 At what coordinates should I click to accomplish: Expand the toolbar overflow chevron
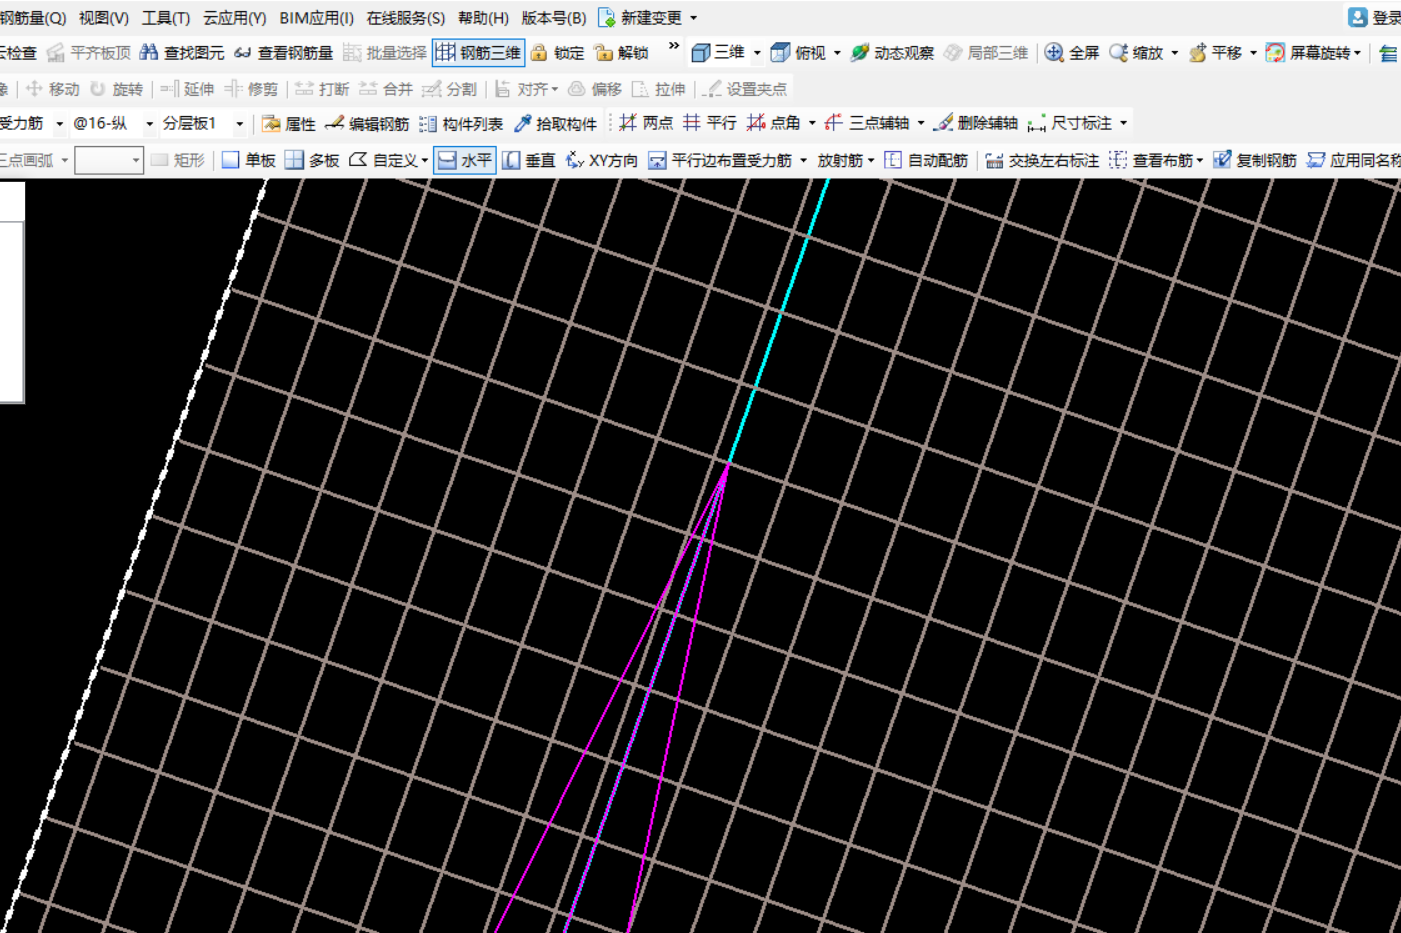(674, 46)
